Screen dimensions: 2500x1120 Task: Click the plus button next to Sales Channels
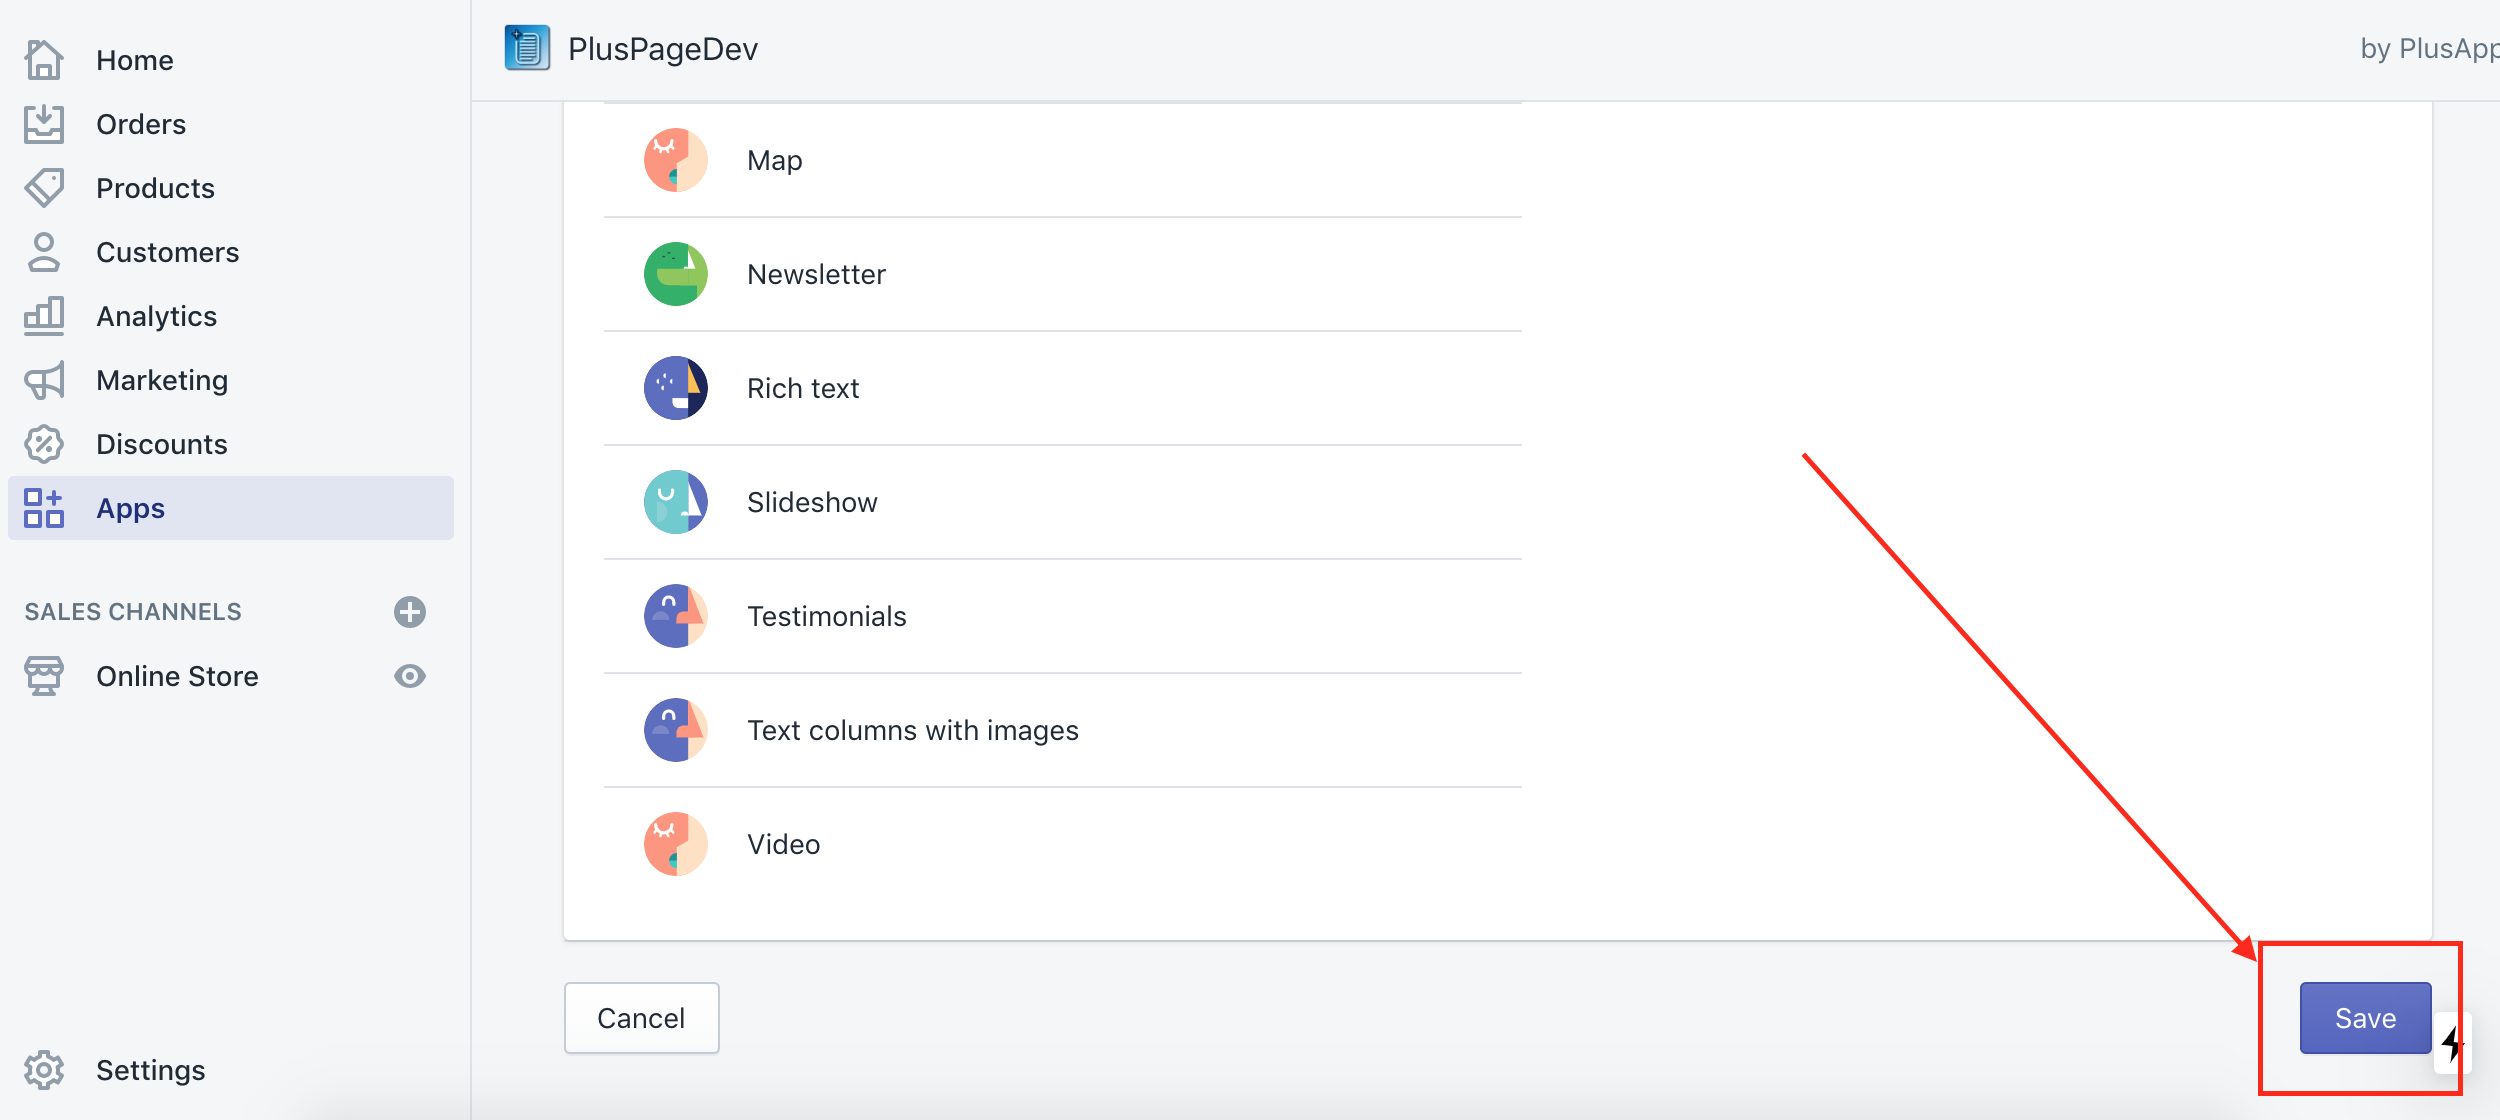[410, 612]
